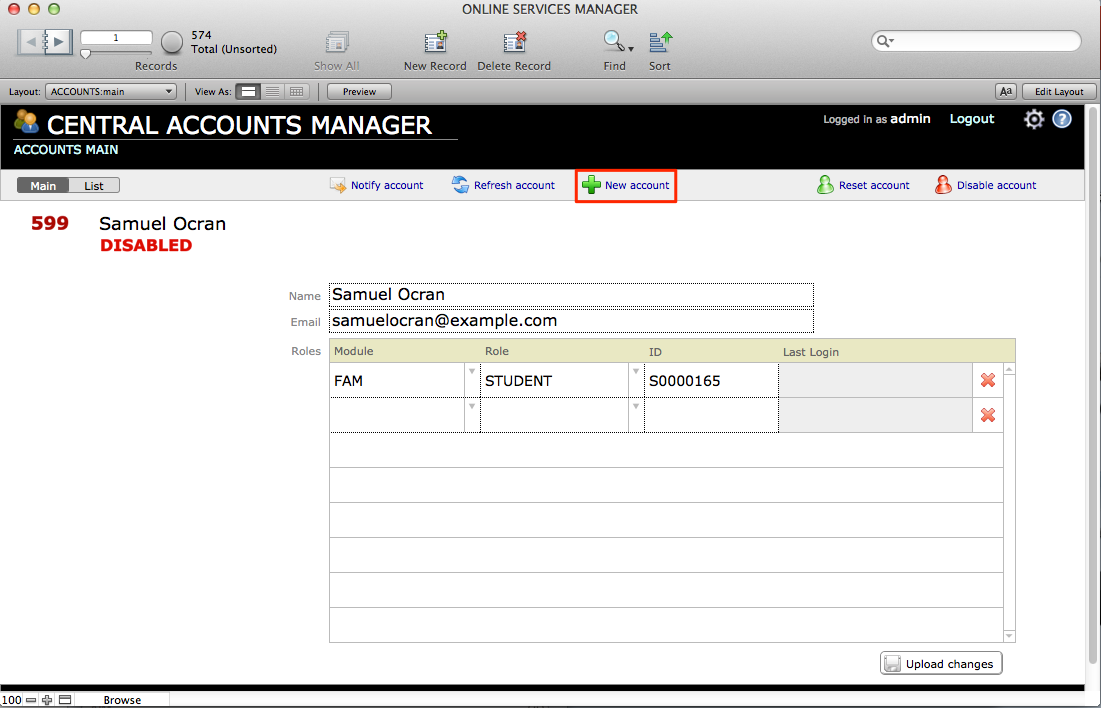Click the Upload changes button
This screenshot has height=708, width=1101.
940,664
